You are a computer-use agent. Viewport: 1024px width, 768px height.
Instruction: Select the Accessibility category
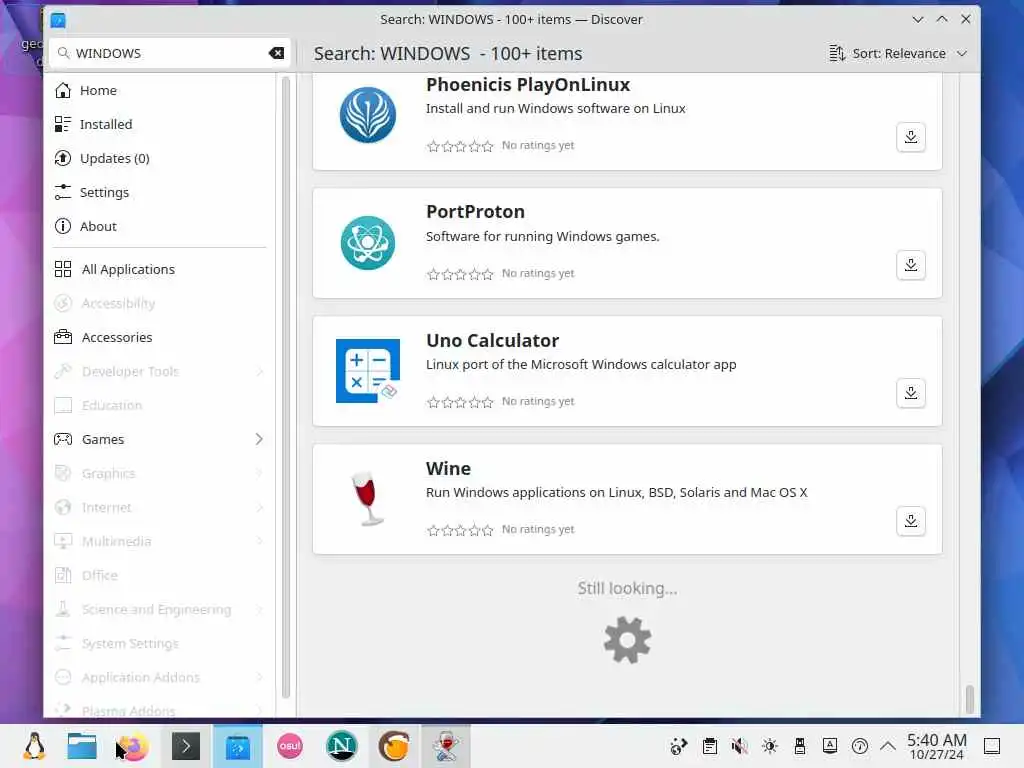tap(160, 303)
